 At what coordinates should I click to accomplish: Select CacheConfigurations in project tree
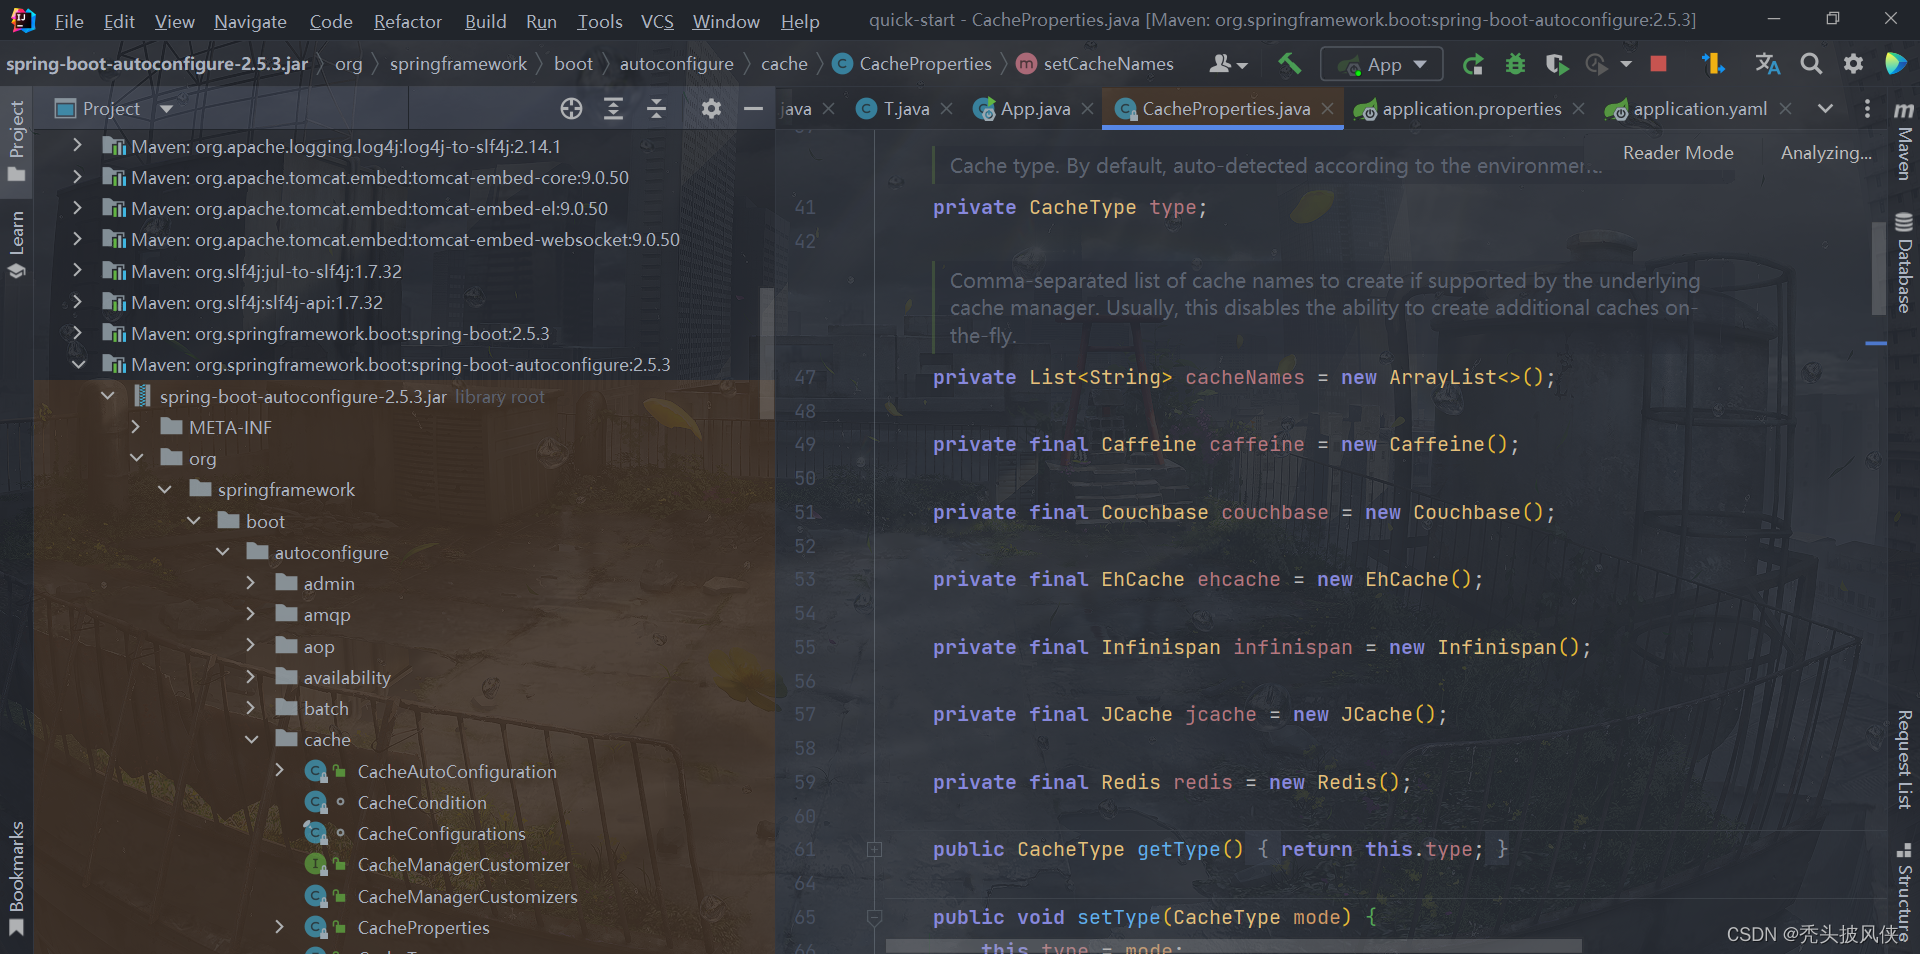tap(441, 834)
